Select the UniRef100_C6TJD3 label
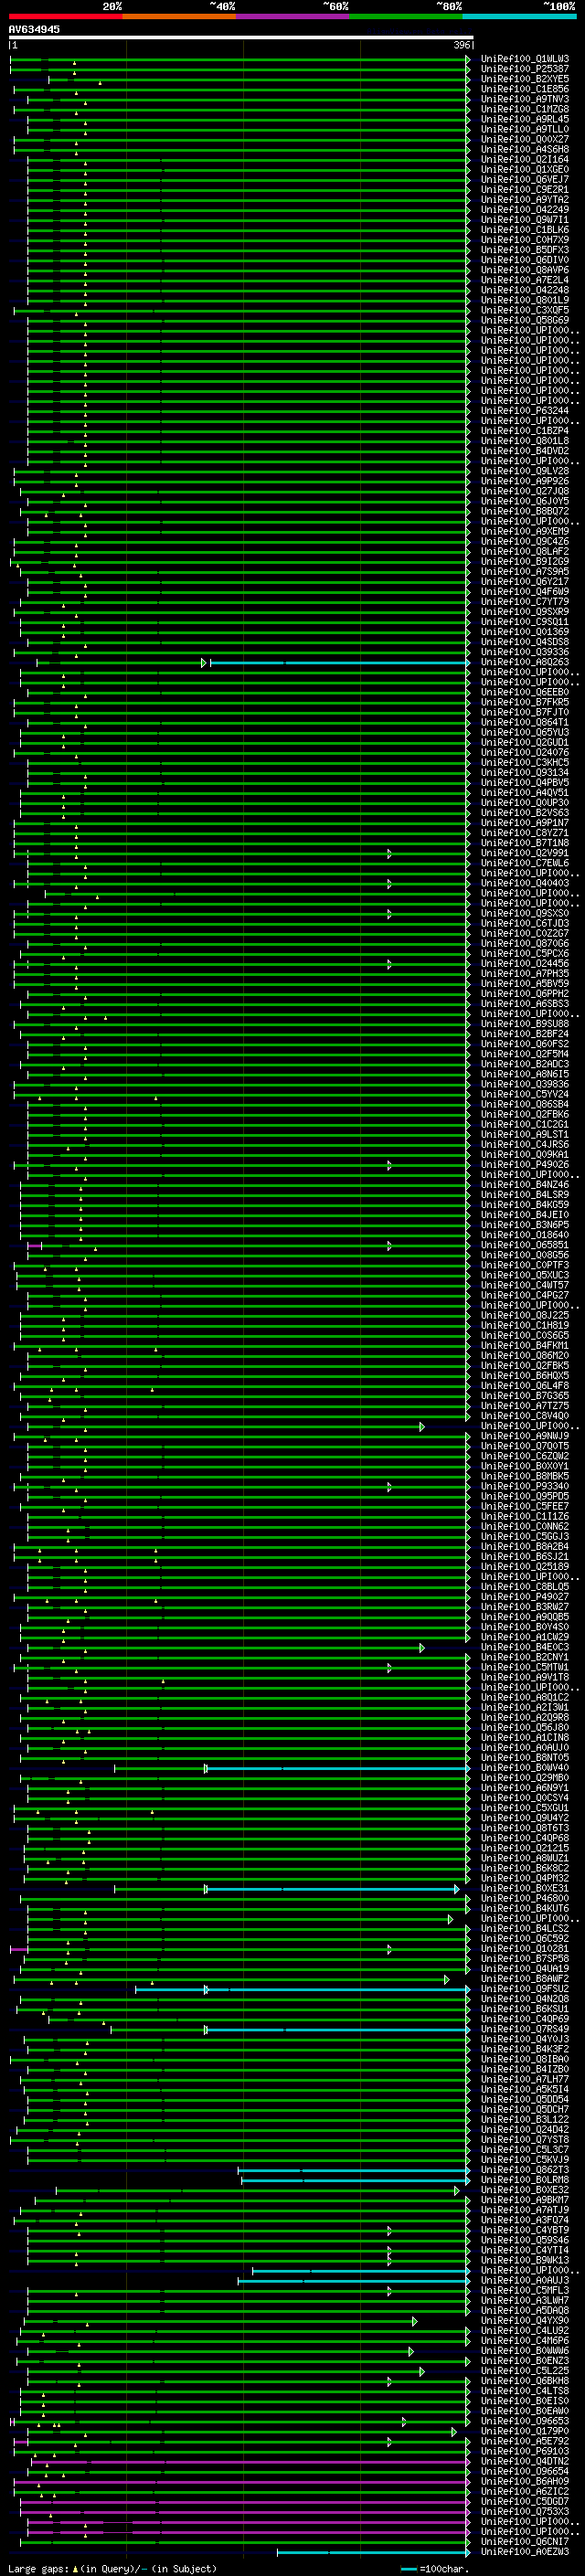585x2576 pixels. [x=525, y=923]
